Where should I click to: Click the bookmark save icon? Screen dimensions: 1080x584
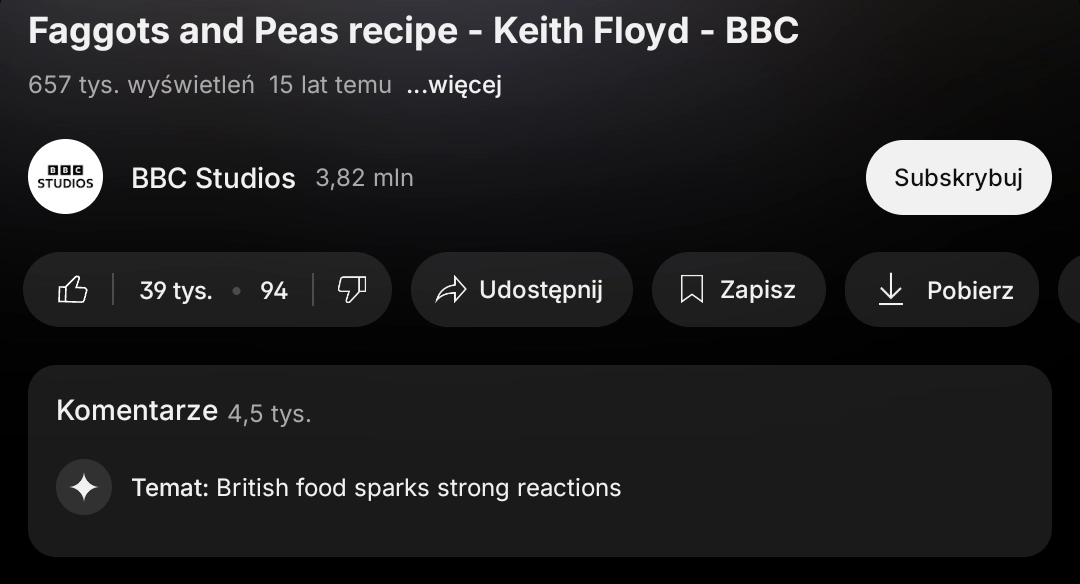[x=691, y=290]
